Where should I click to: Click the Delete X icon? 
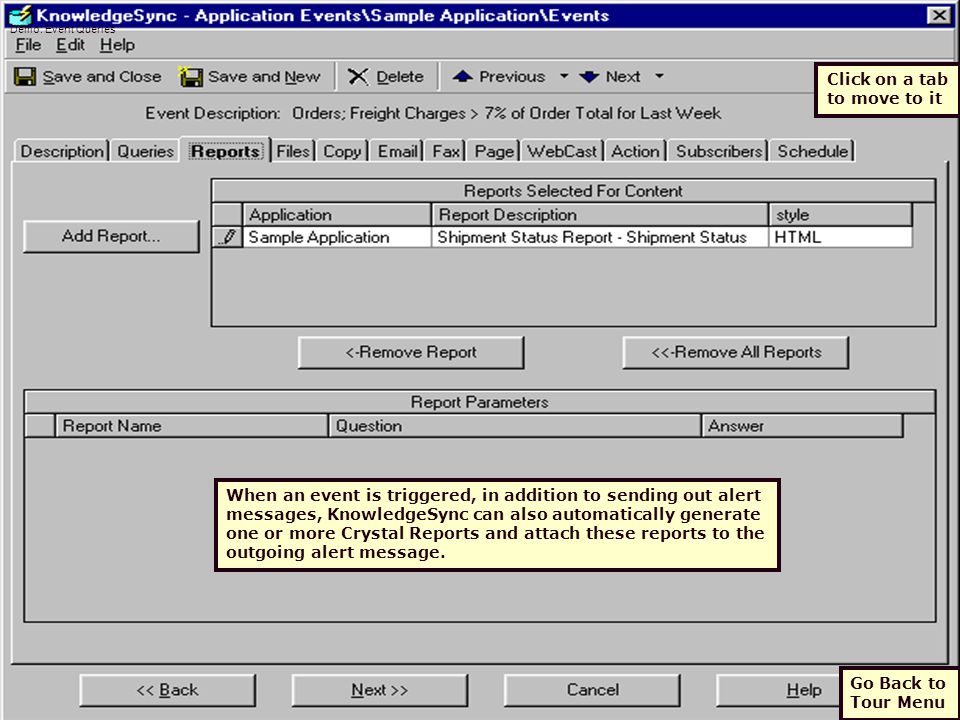click(x=358, y=77)
